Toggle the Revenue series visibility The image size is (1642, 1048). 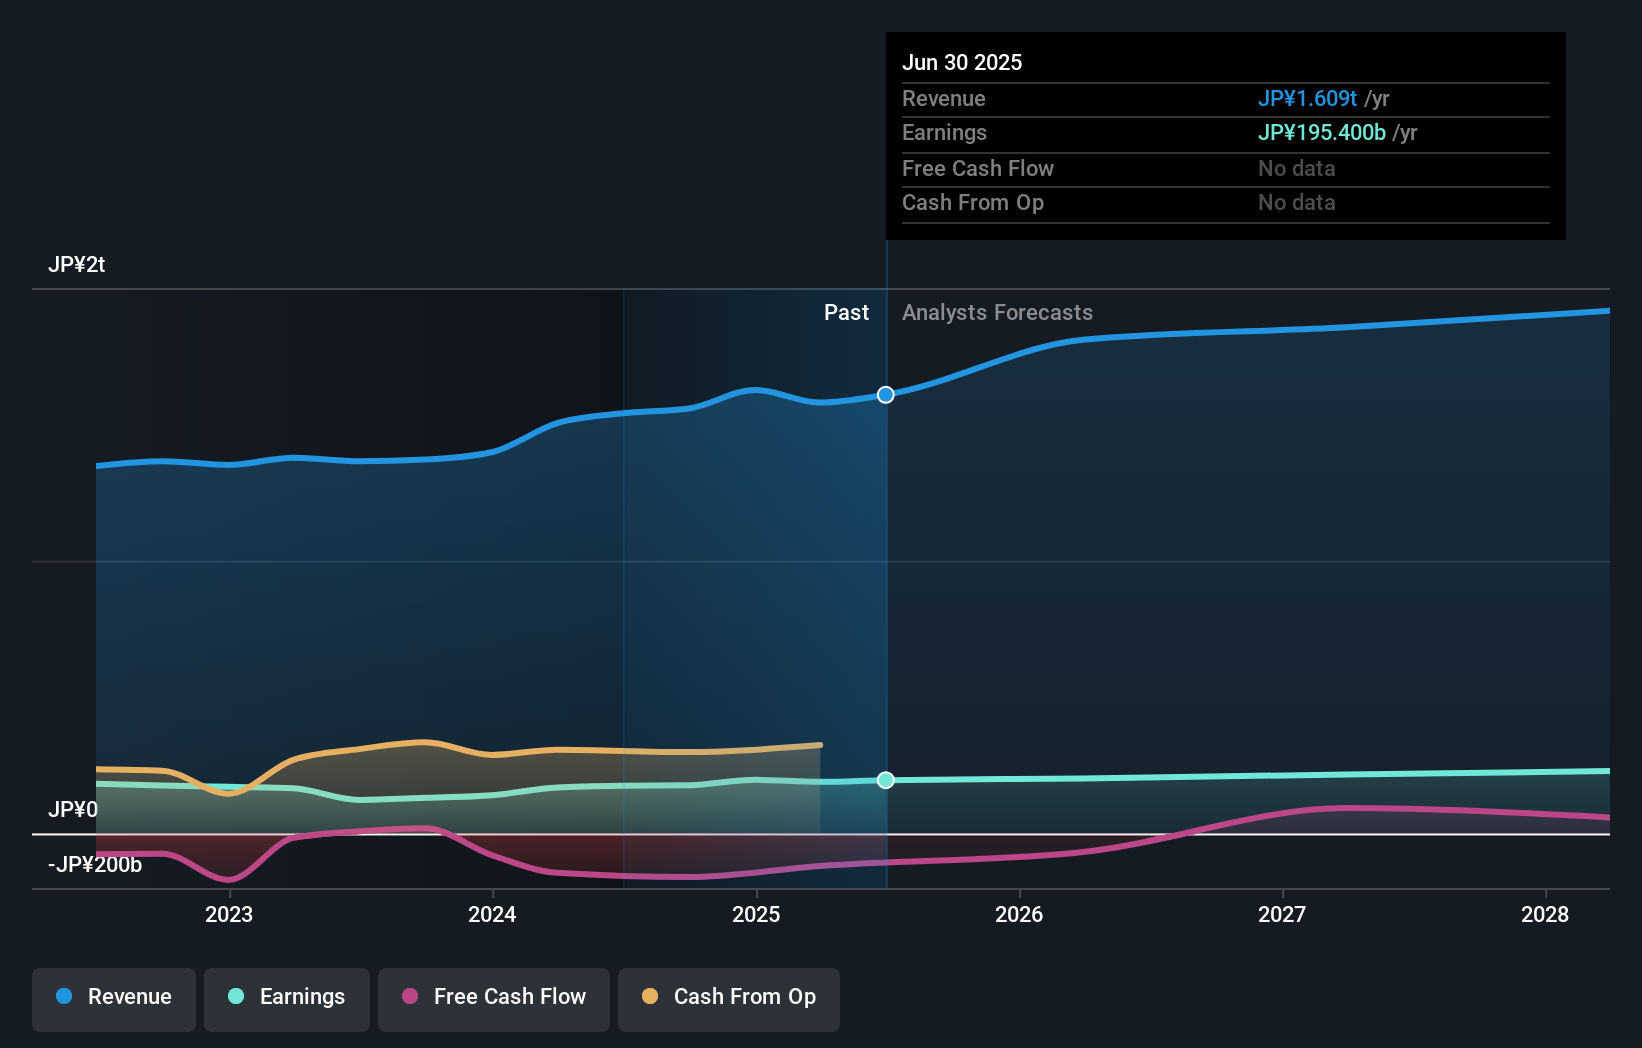113,997
